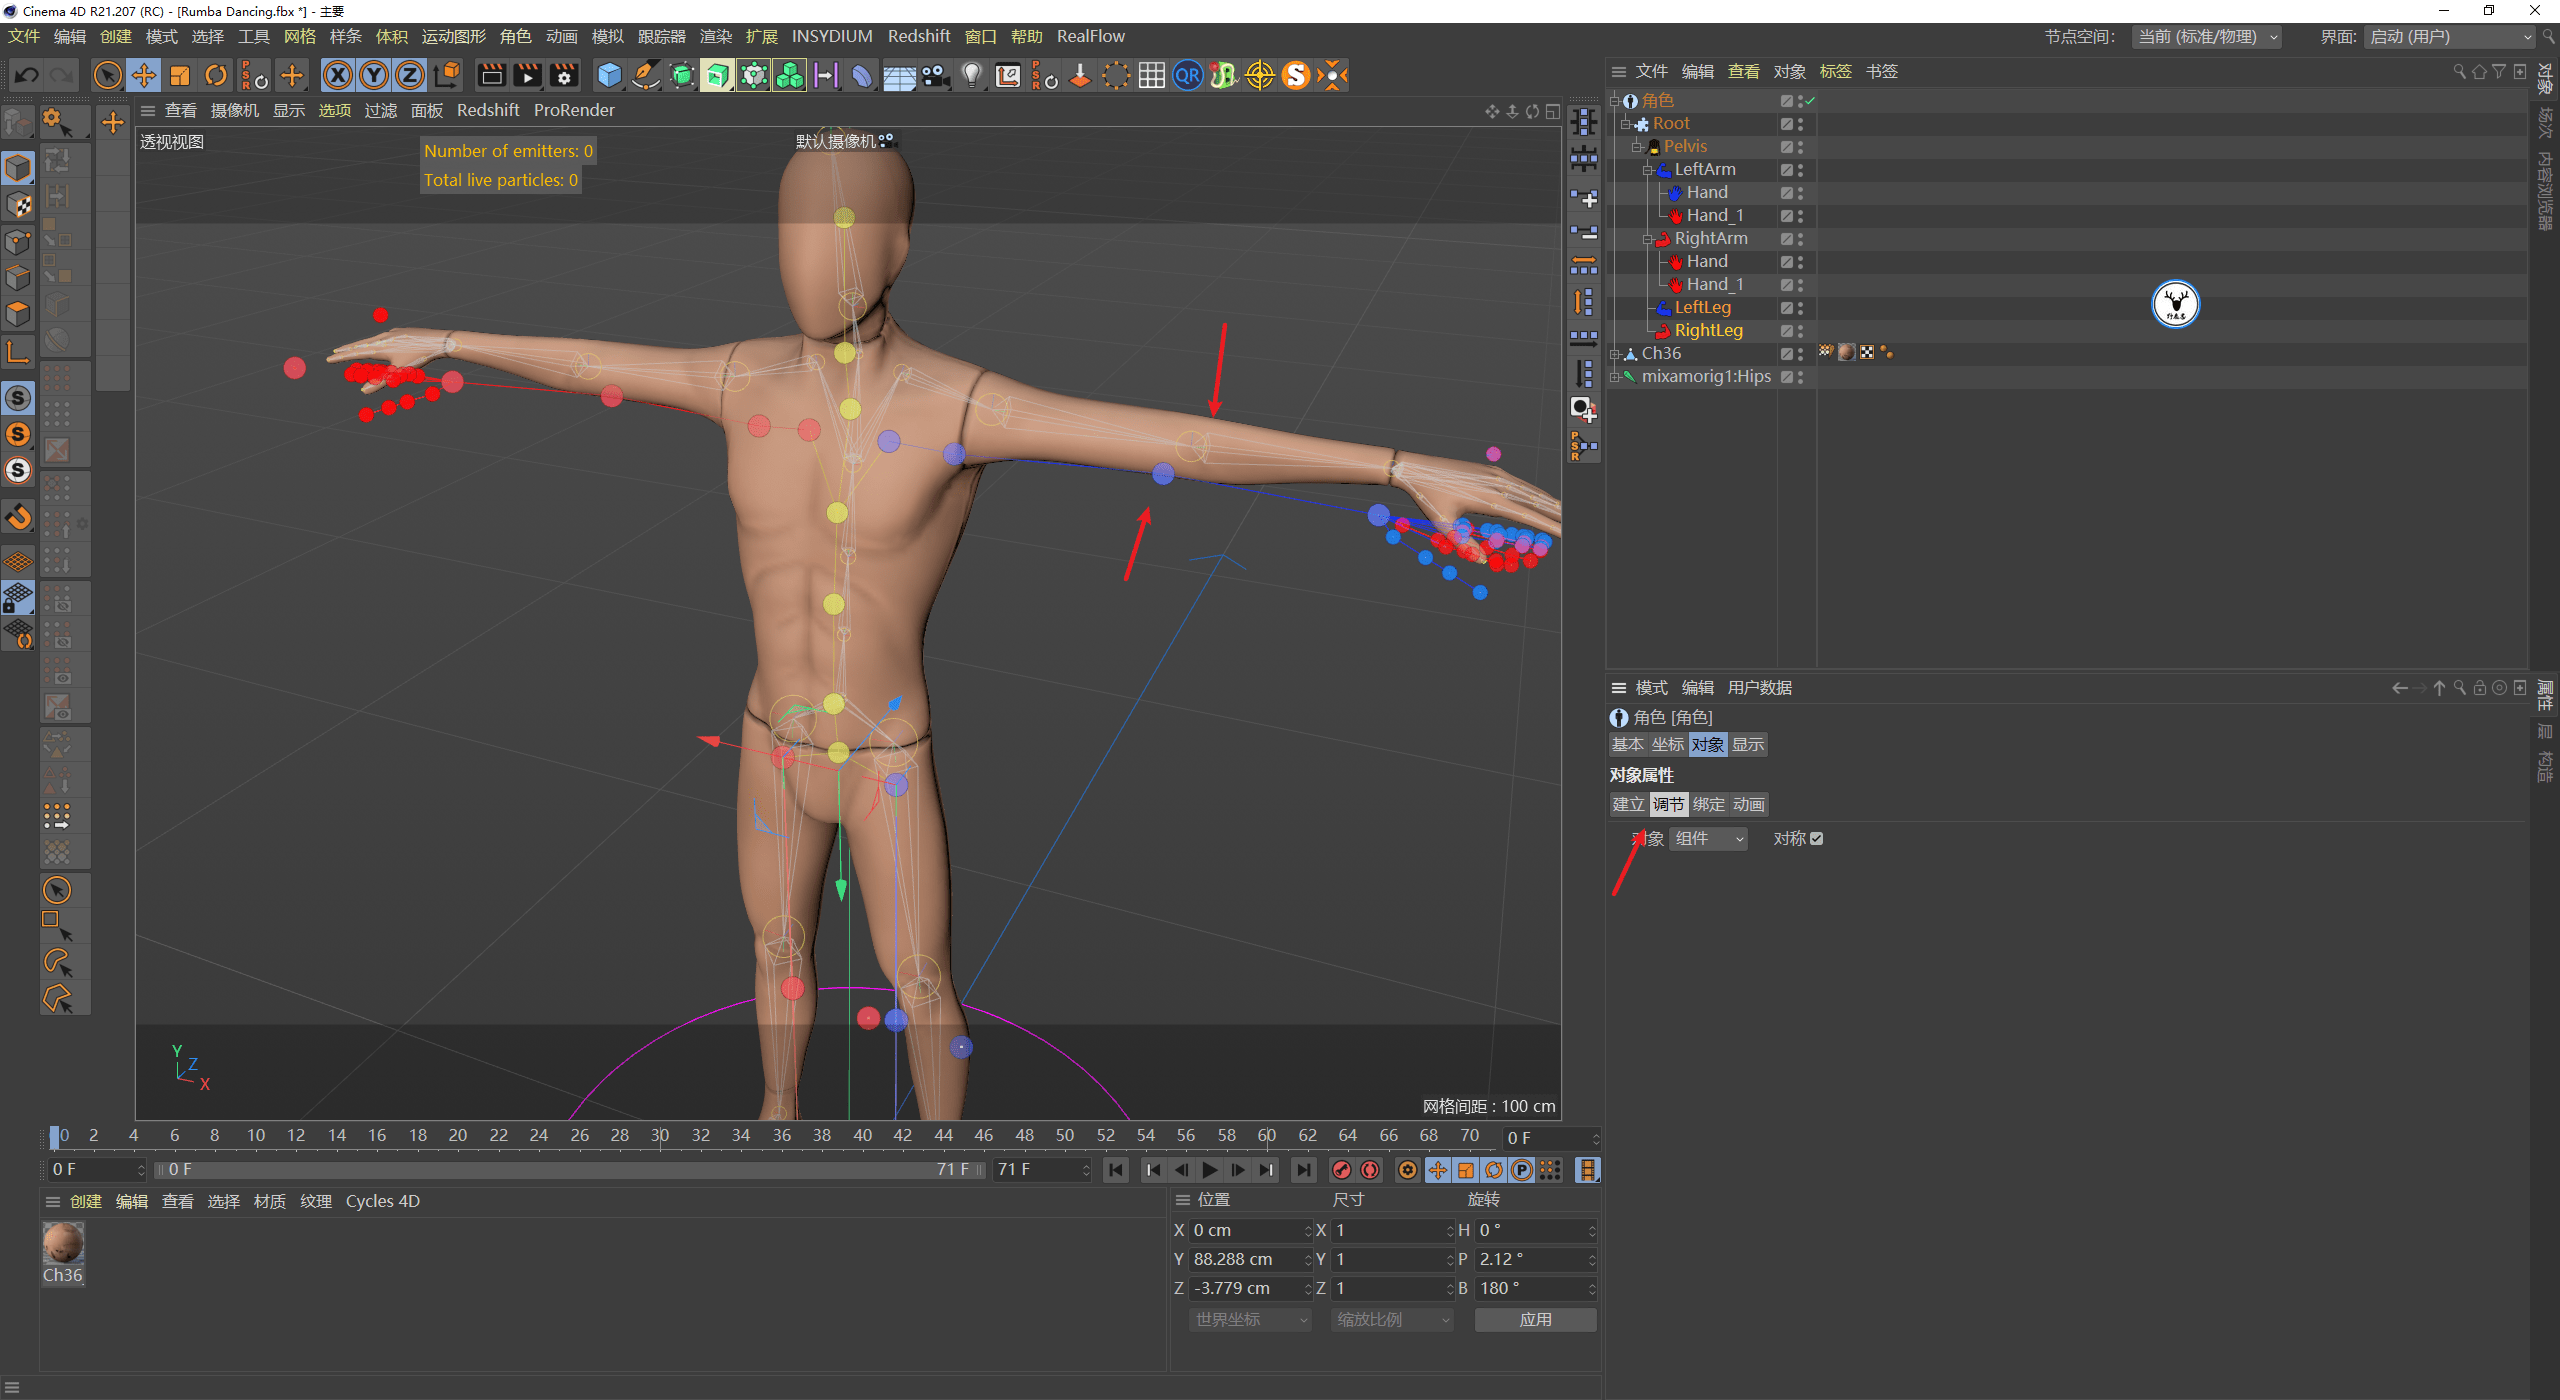Collapse the Root hierarchy in object manager
The image size is (2560, 1400).
(x=1625, y=123)
